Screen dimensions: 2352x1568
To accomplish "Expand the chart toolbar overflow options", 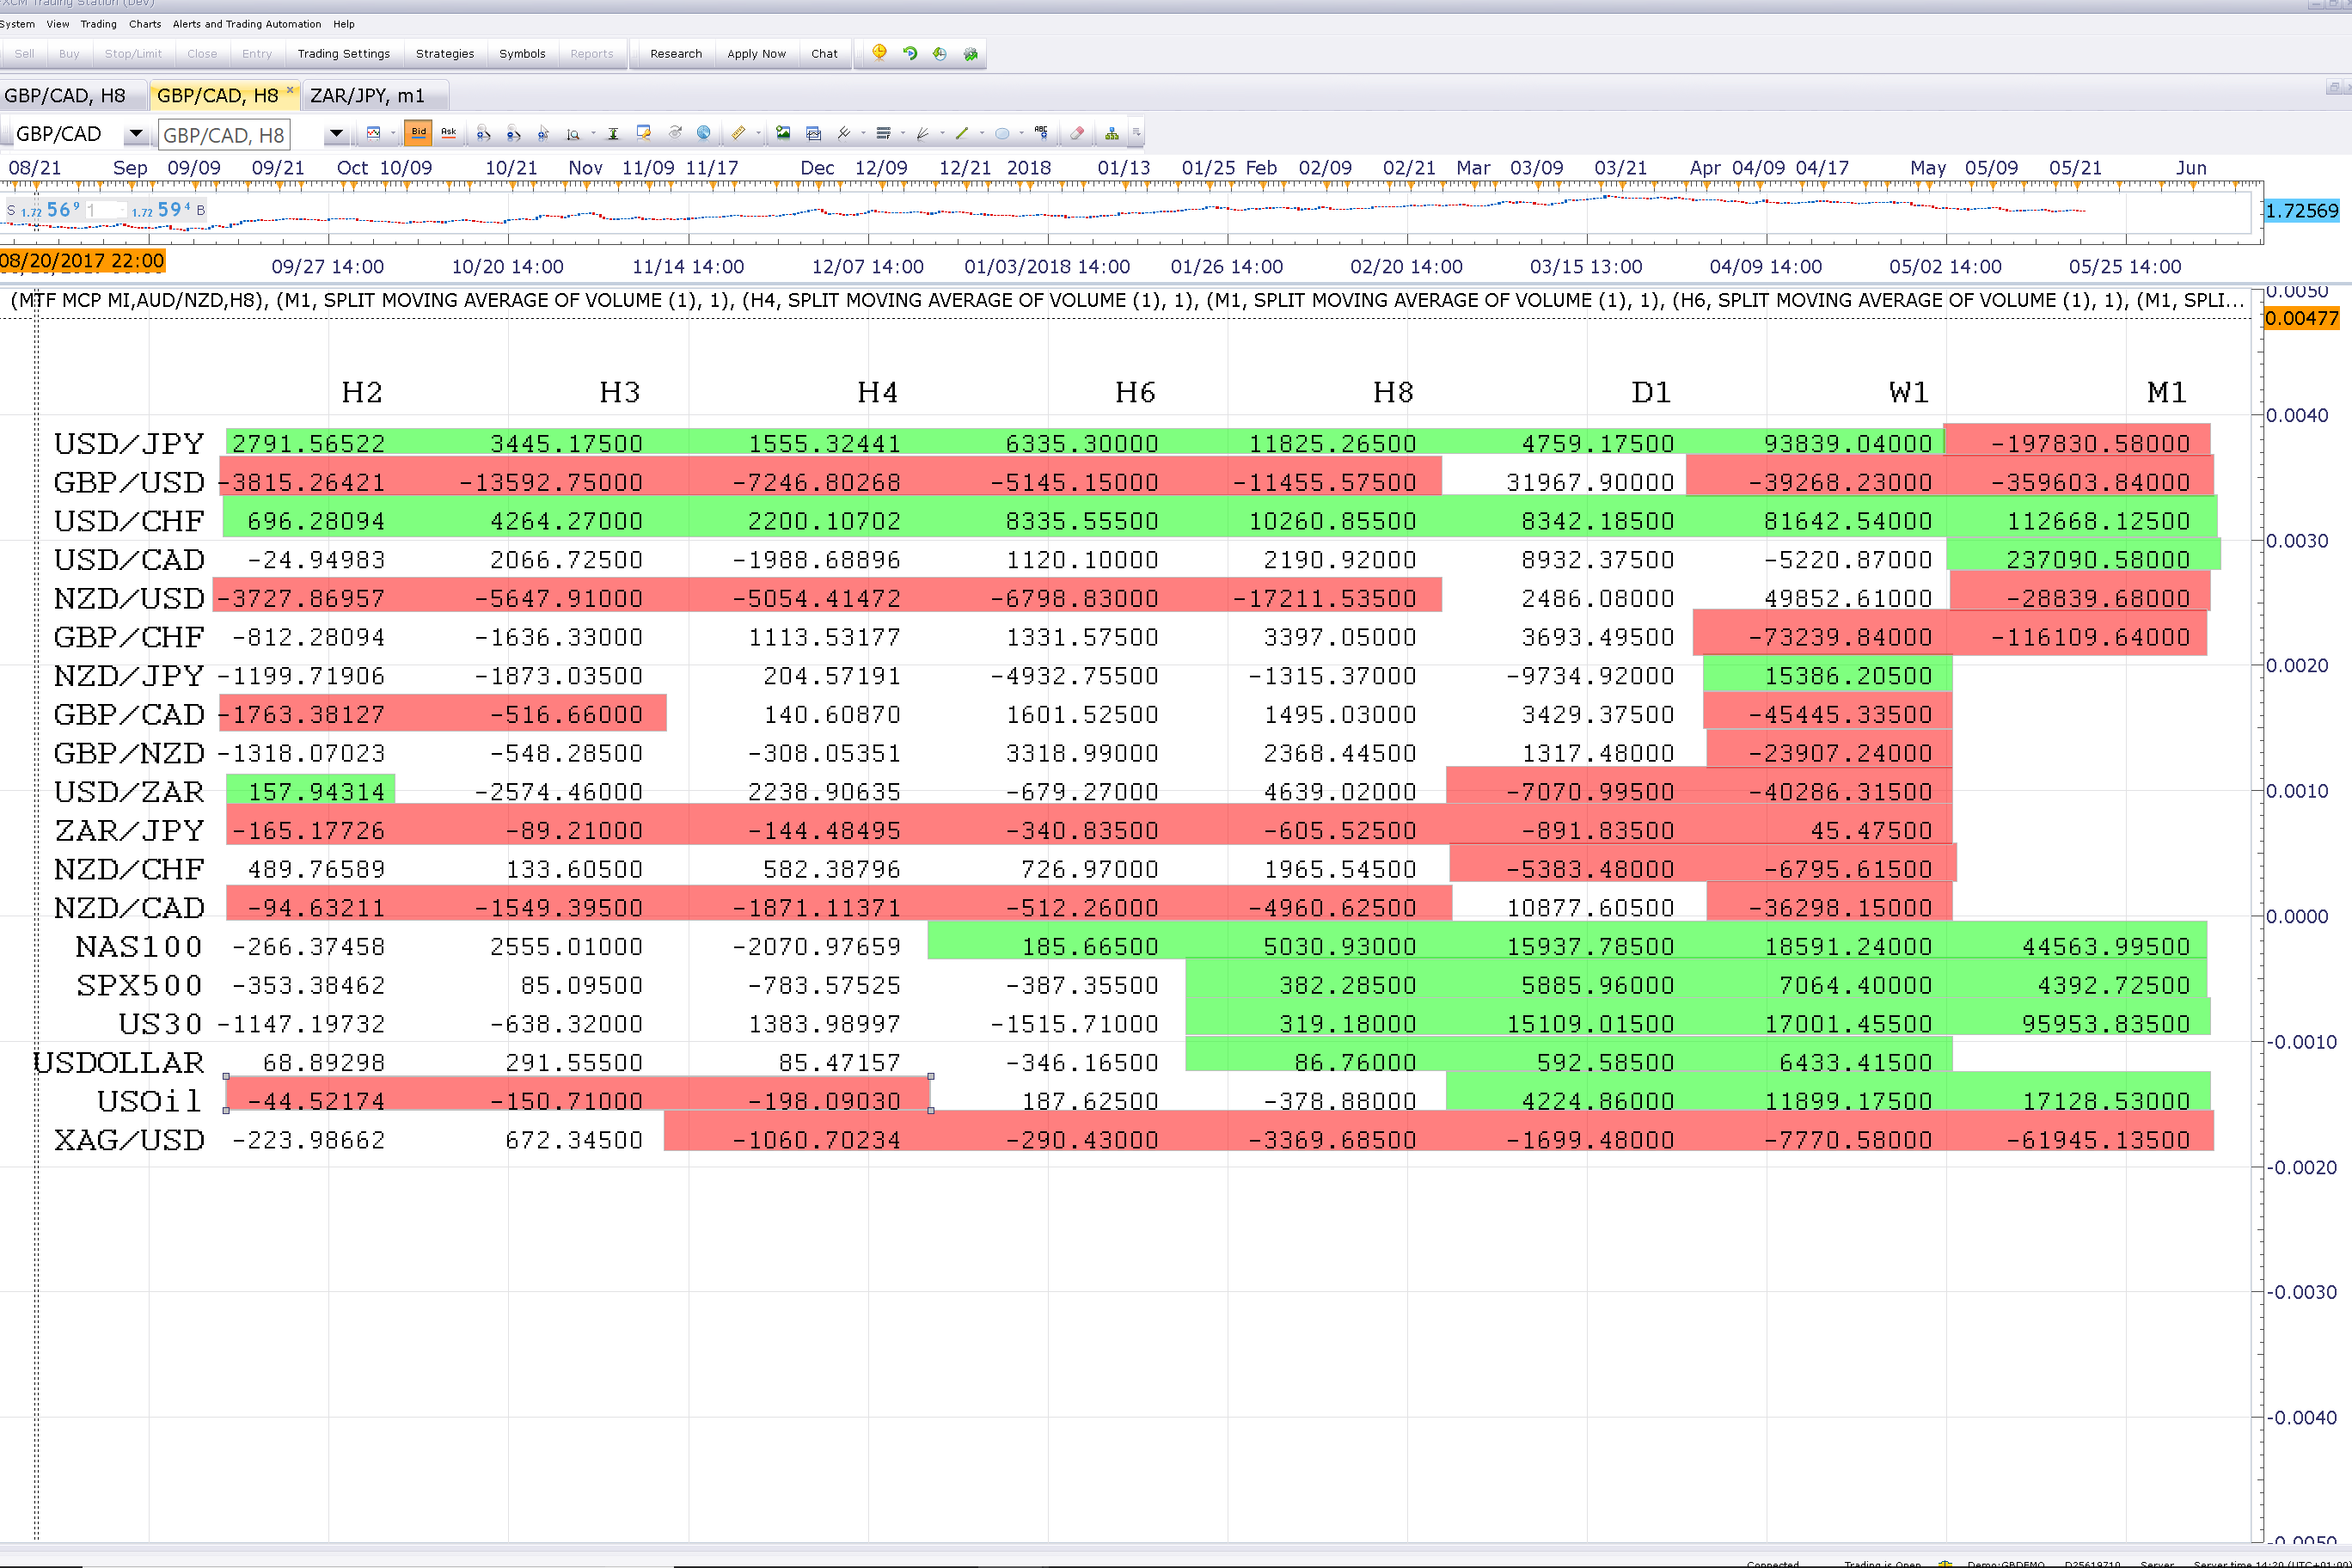I will point(1136,133).
